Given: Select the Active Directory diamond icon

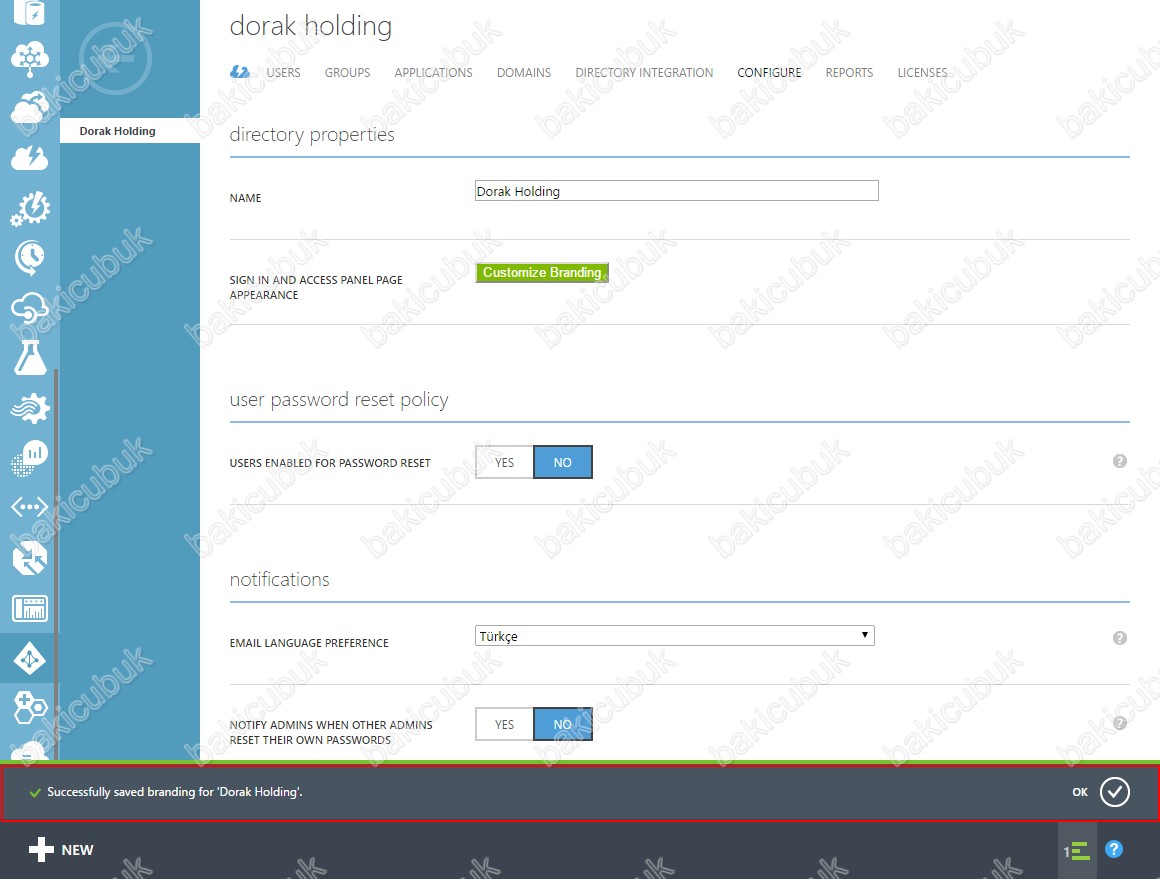Looking at the screenshot, I should click(30, 659).
